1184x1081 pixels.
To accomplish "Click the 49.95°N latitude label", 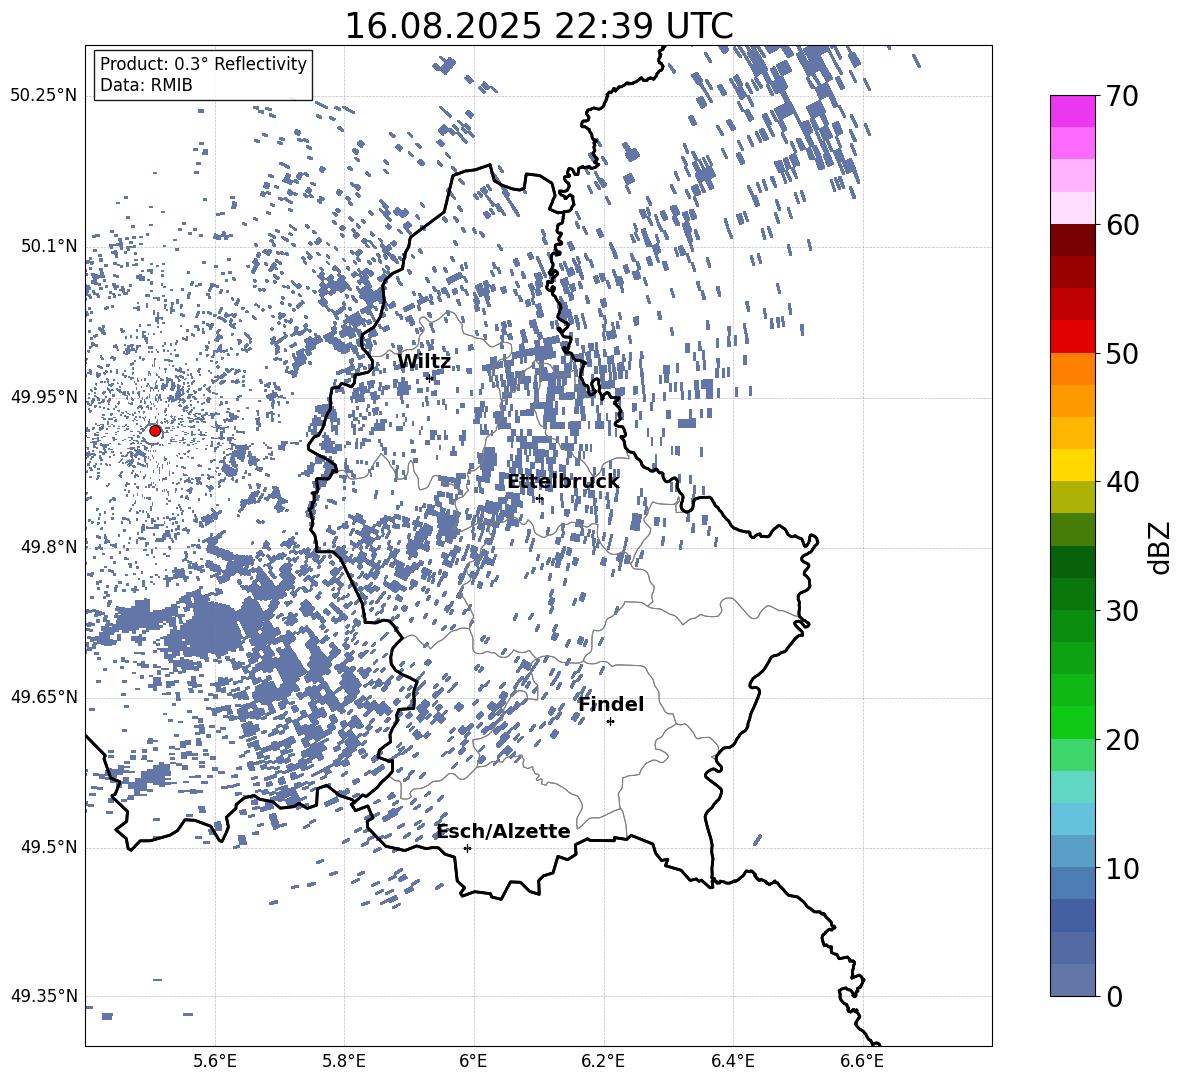I will pos(44,397).
